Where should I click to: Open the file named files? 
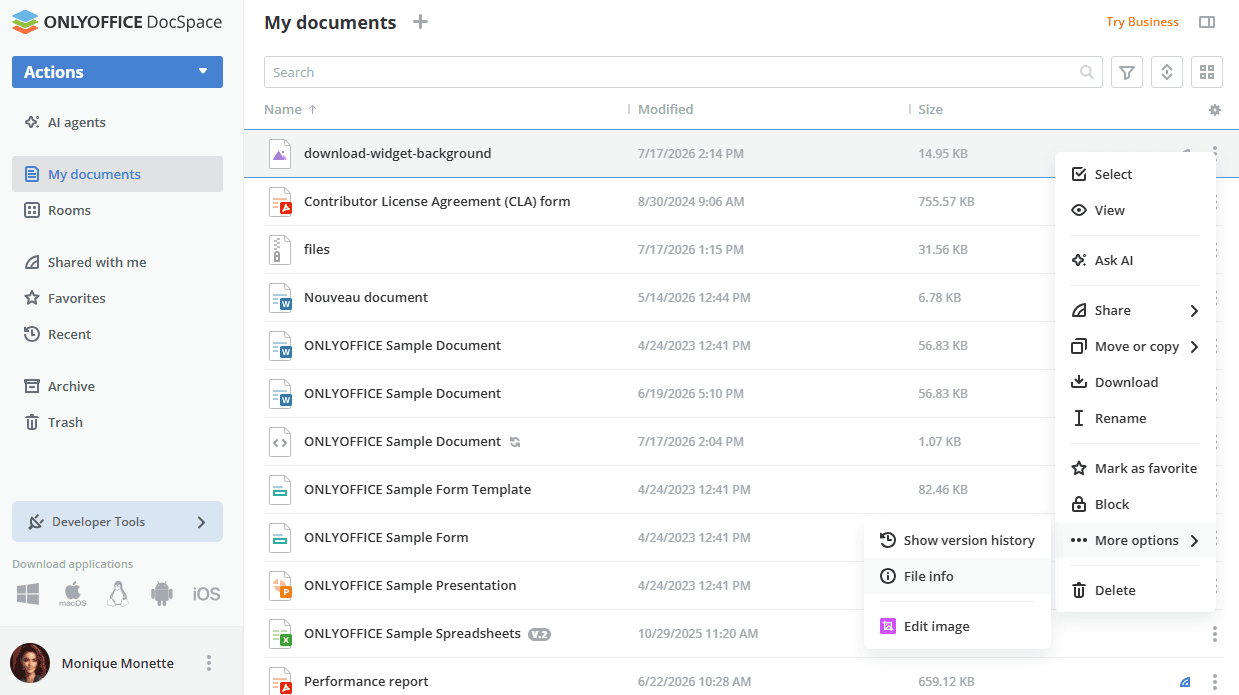[317, 250]
